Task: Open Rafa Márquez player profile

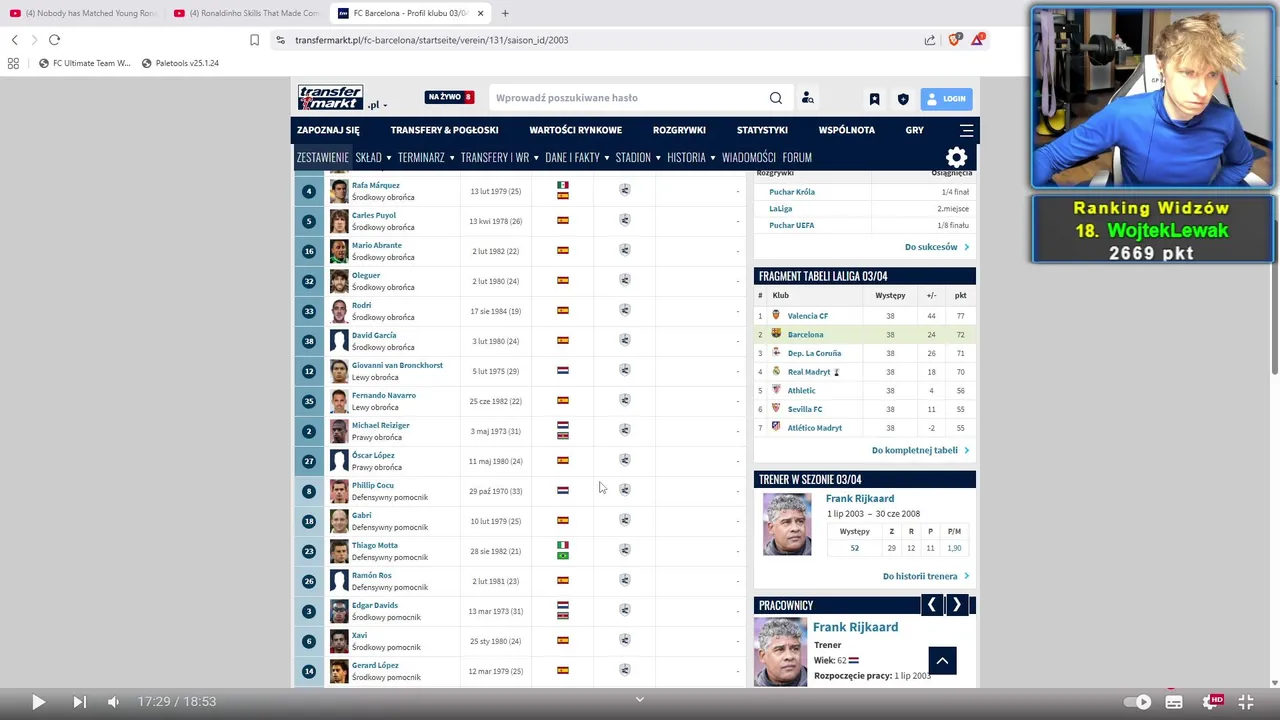Action: click(375, 185)
